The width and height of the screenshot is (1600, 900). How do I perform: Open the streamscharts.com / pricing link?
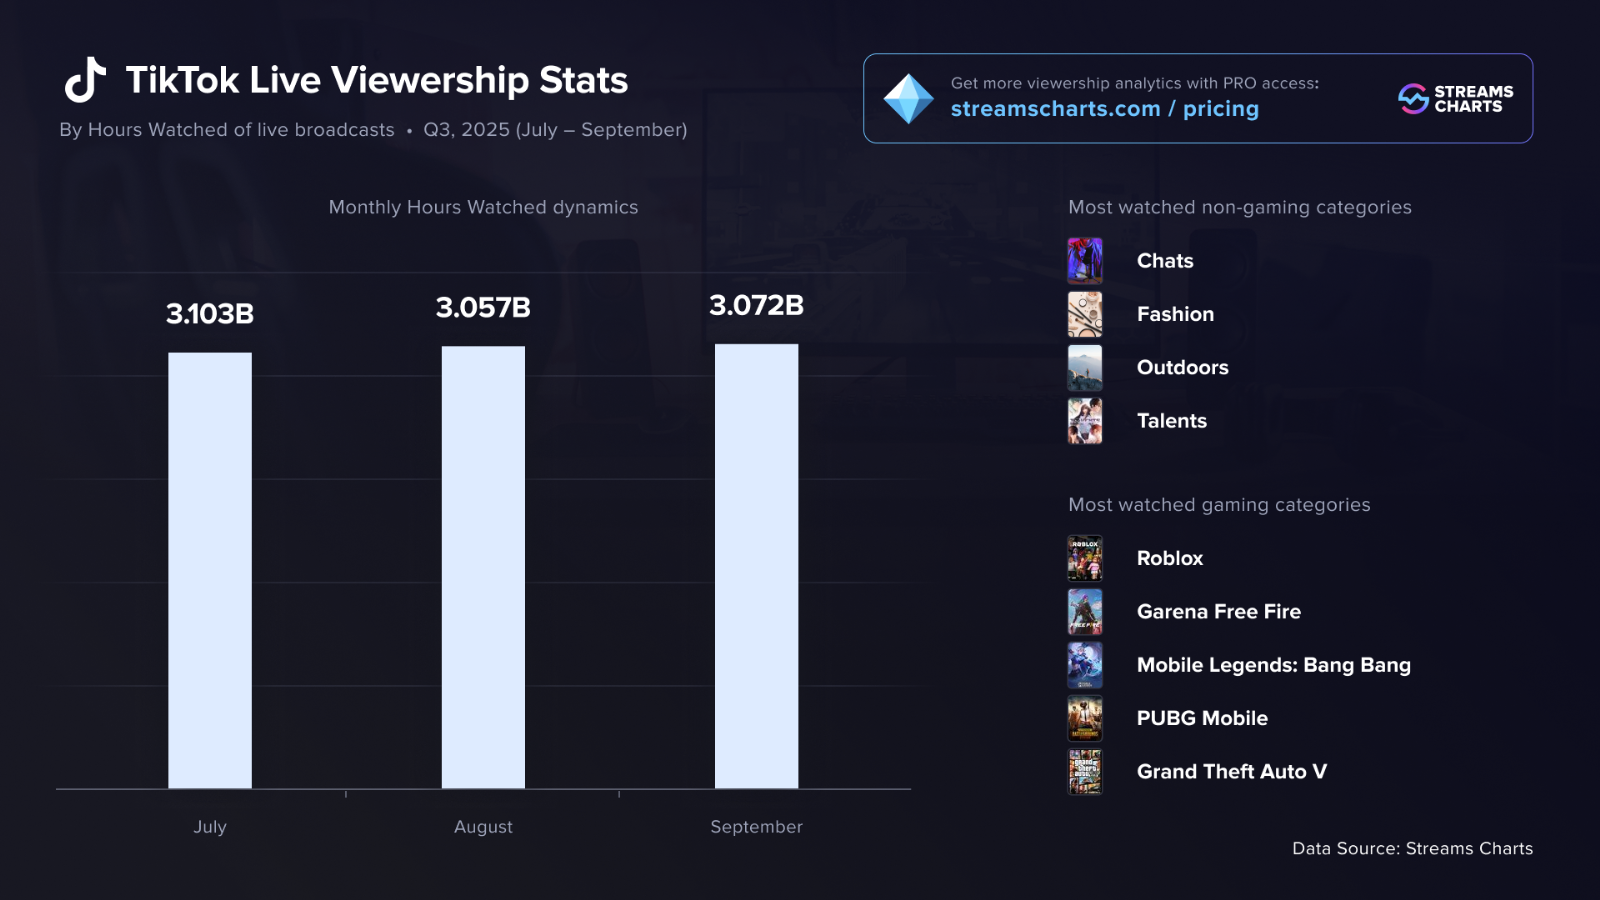1104,109
